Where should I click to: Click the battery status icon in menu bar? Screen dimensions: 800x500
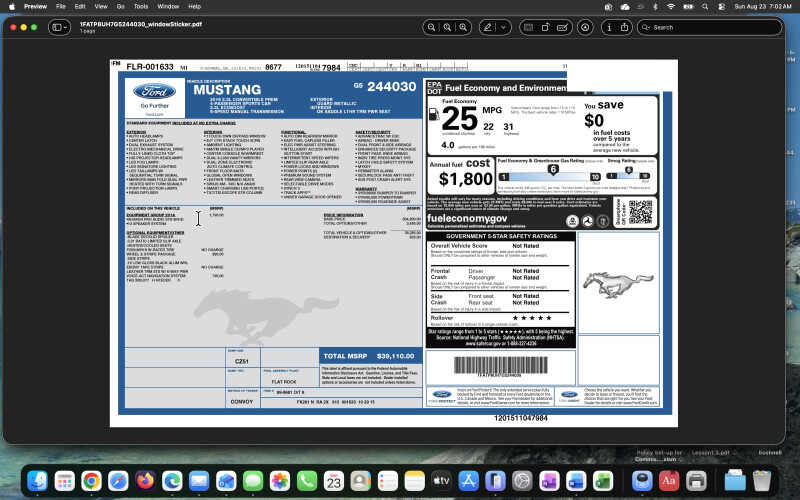[x=688, y=7]
